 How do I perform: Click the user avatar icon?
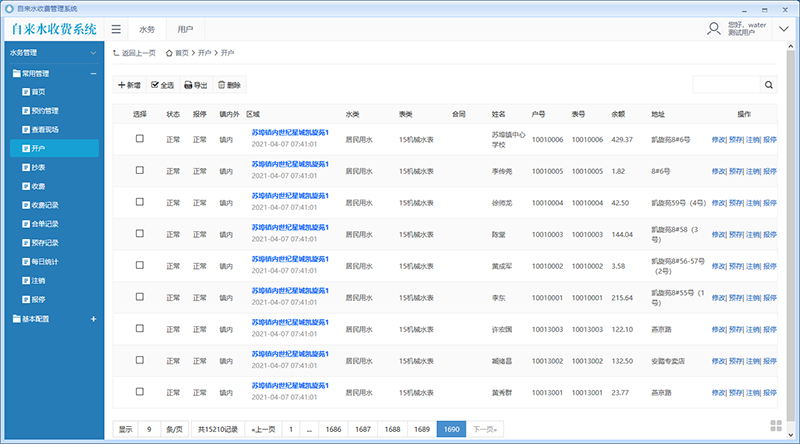(713, 28)
